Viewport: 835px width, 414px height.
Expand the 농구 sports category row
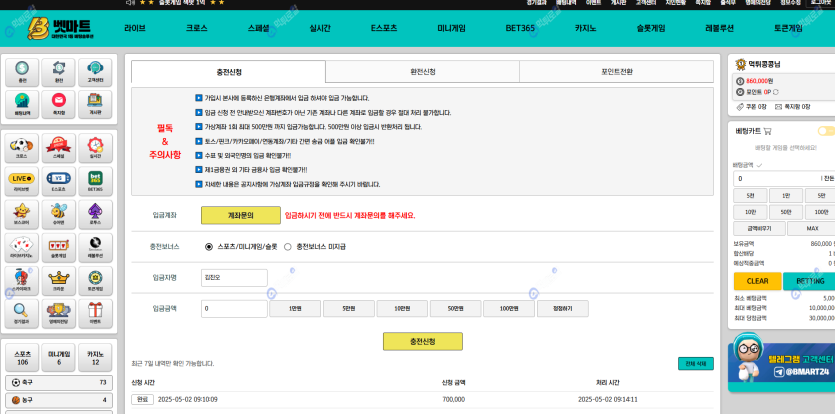point(58,400)
